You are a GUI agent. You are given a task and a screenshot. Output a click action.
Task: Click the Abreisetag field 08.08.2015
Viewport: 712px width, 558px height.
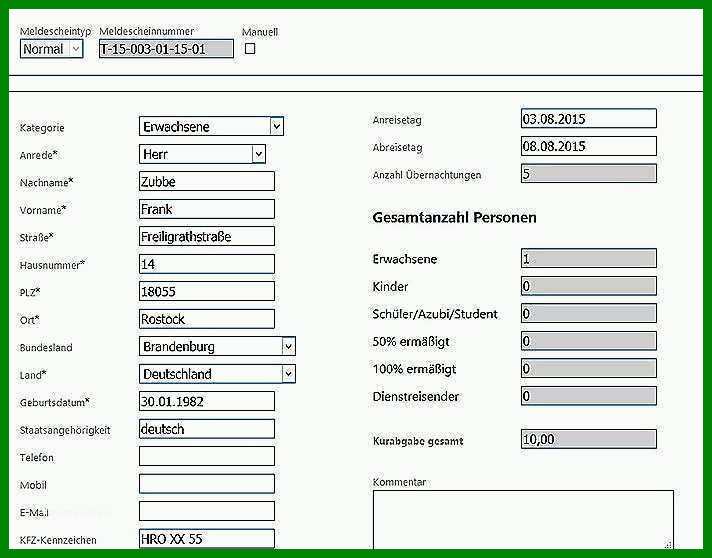tap(588, 146)
